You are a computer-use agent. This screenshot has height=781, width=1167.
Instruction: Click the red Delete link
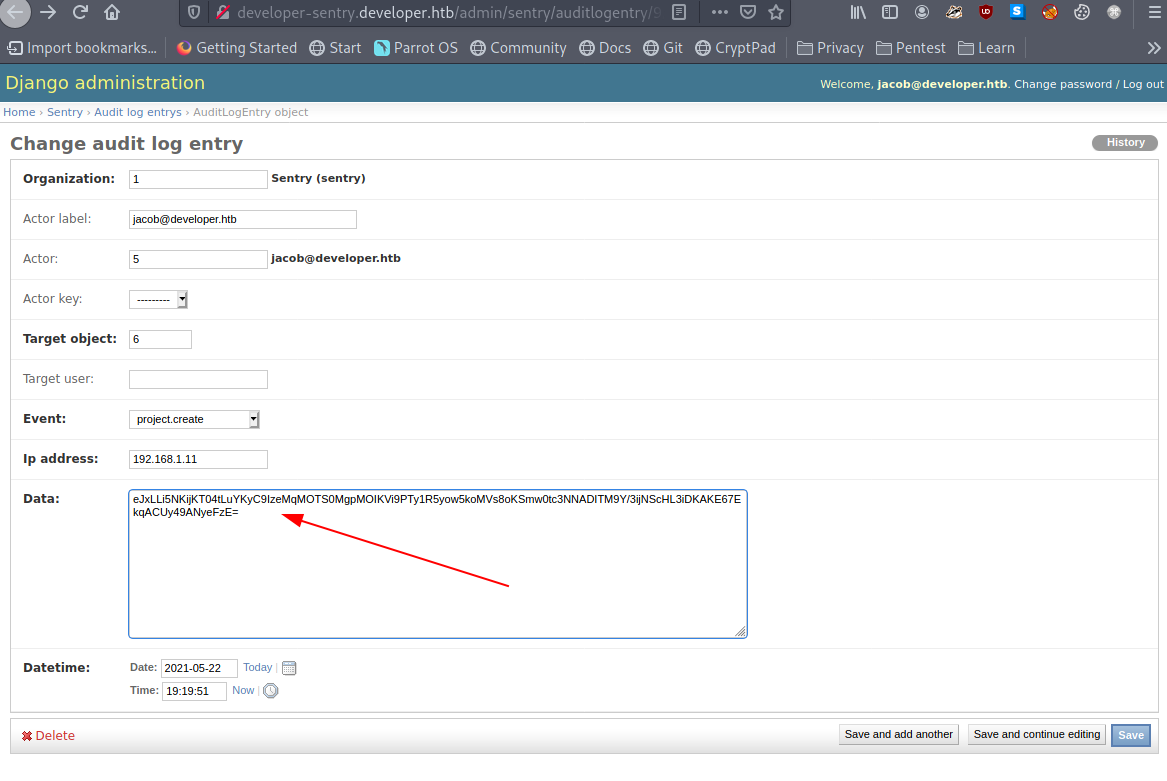[x=49, y=736]
